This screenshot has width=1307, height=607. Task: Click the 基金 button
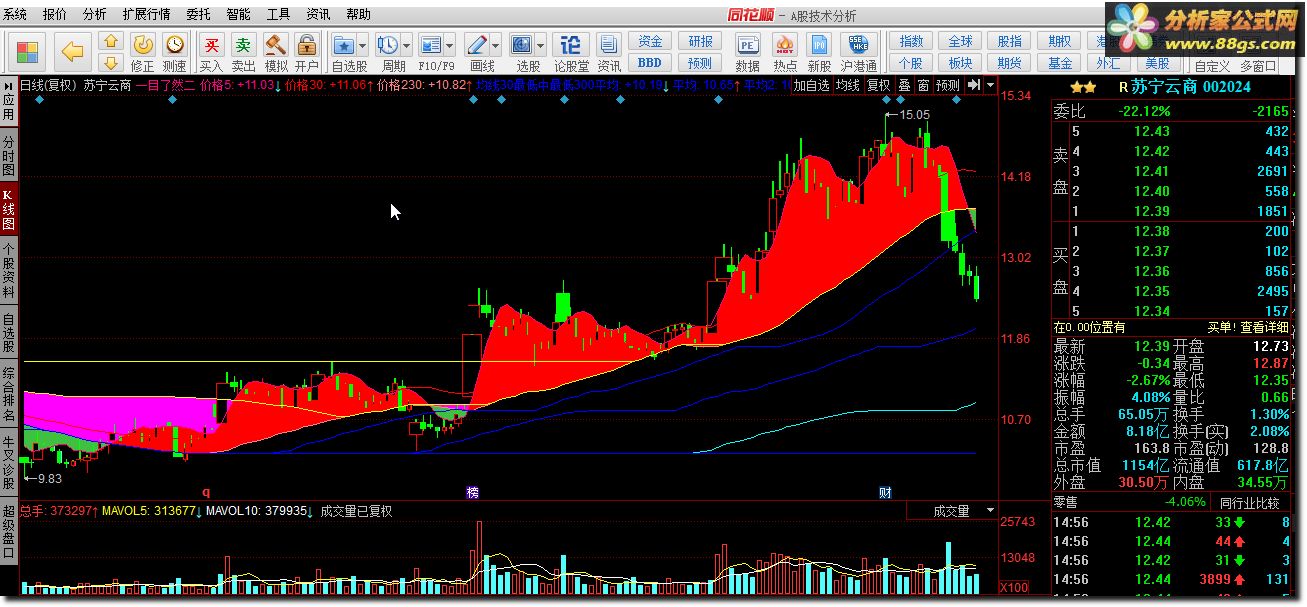tap(1060, 63)
